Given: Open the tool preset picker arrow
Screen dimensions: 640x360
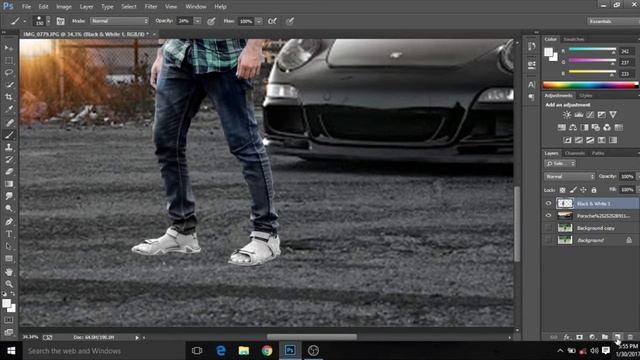Looking at the screenshot, I should (24, 21).
